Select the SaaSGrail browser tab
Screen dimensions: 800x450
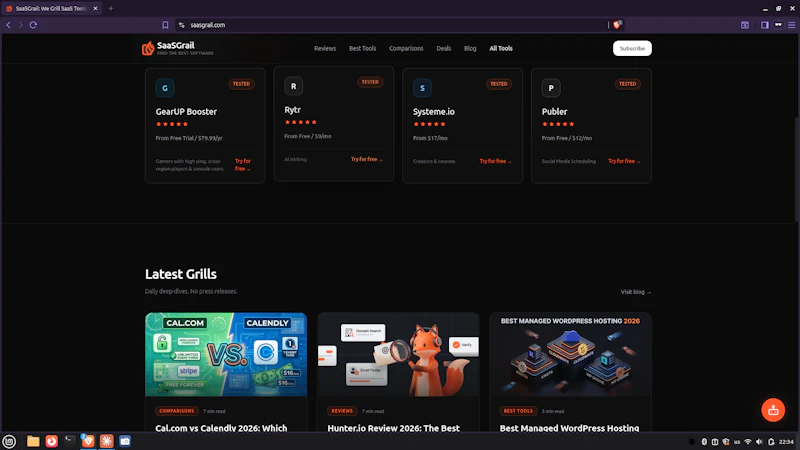[51, 9]
